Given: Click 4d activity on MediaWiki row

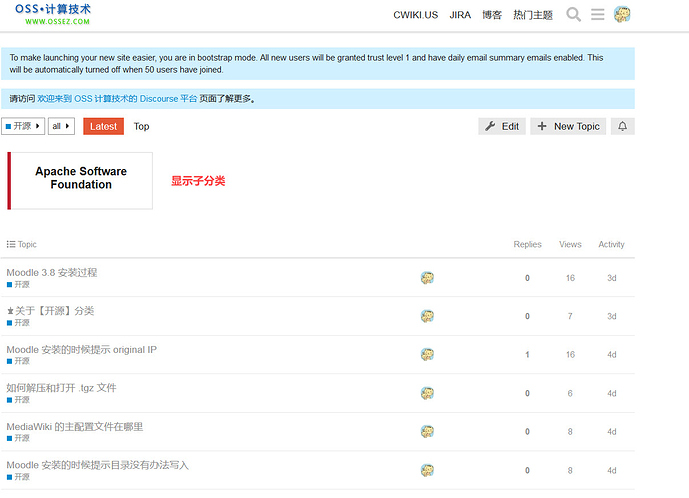Looking at the screenshot, I should point(612,432).
